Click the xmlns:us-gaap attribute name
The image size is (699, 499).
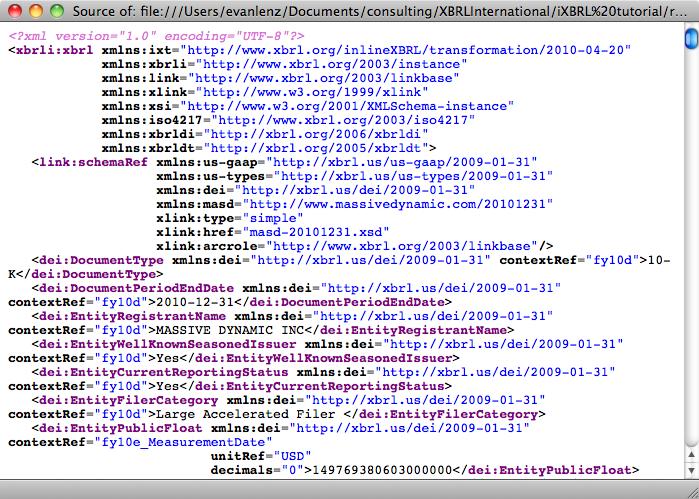pyautogui.click(x=206, y=162)
